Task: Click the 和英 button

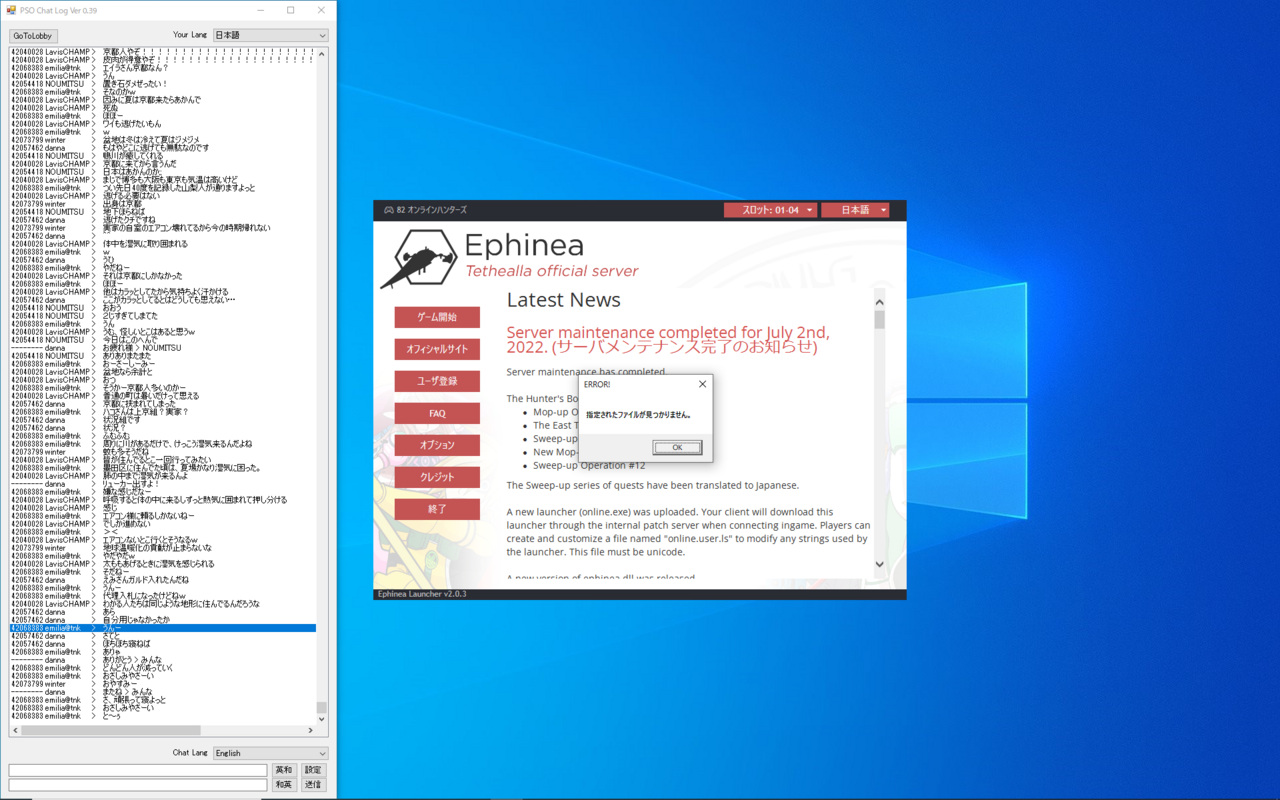Action: (x=284, y=785)
